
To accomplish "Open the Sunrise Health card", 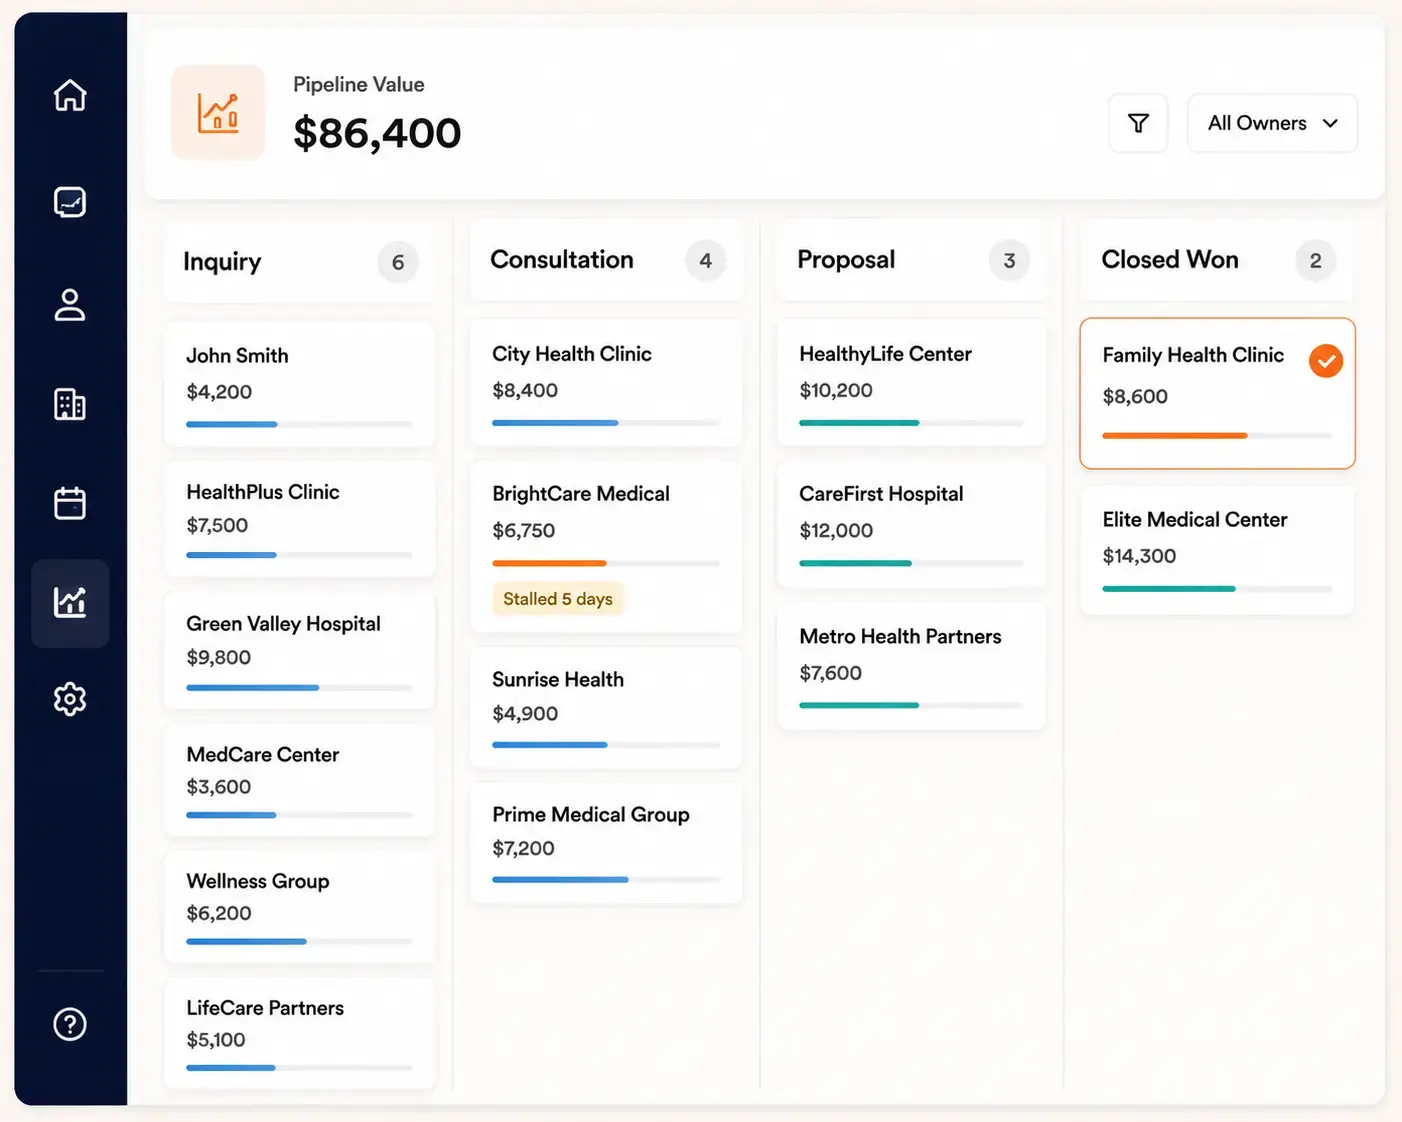I will point(606,708).
